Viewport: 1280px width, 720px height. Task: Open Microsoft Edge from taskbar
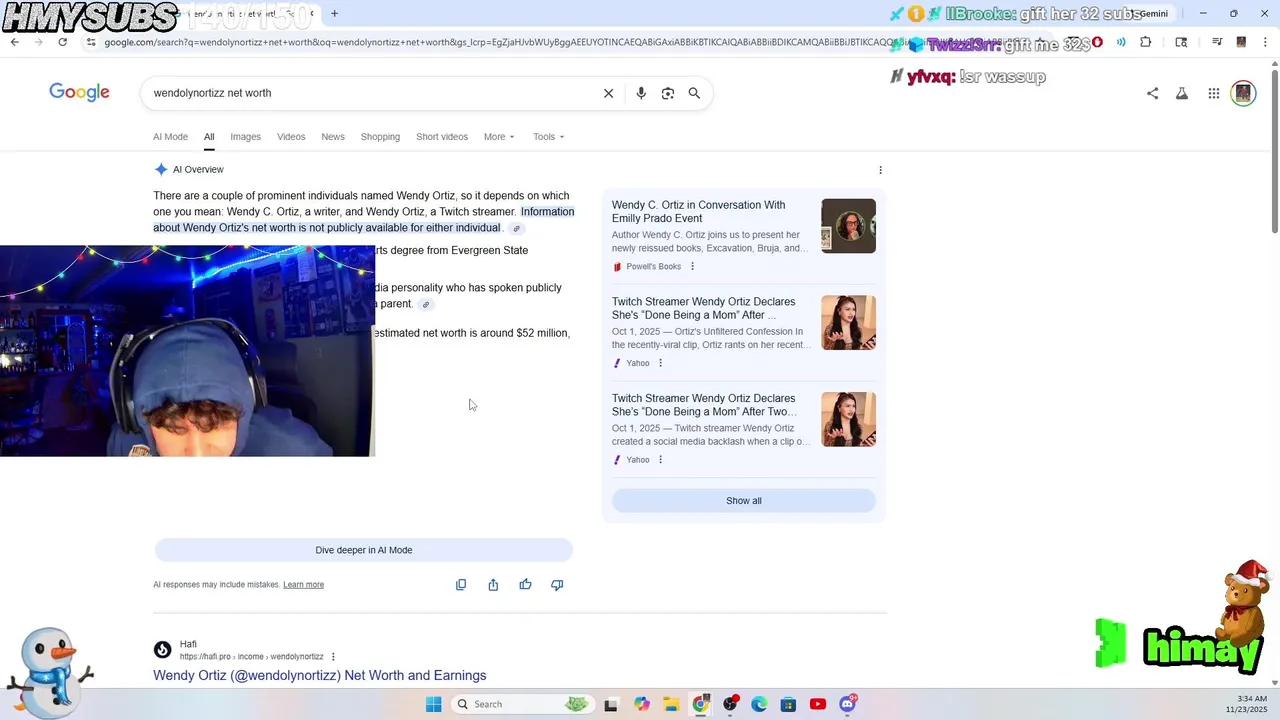pos(759,704)
